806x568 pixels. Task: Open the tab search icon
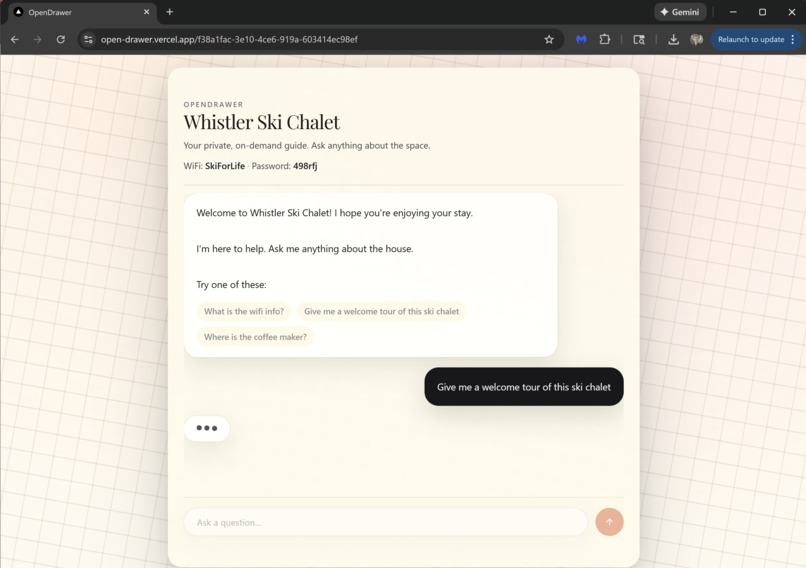click(639, 40)
